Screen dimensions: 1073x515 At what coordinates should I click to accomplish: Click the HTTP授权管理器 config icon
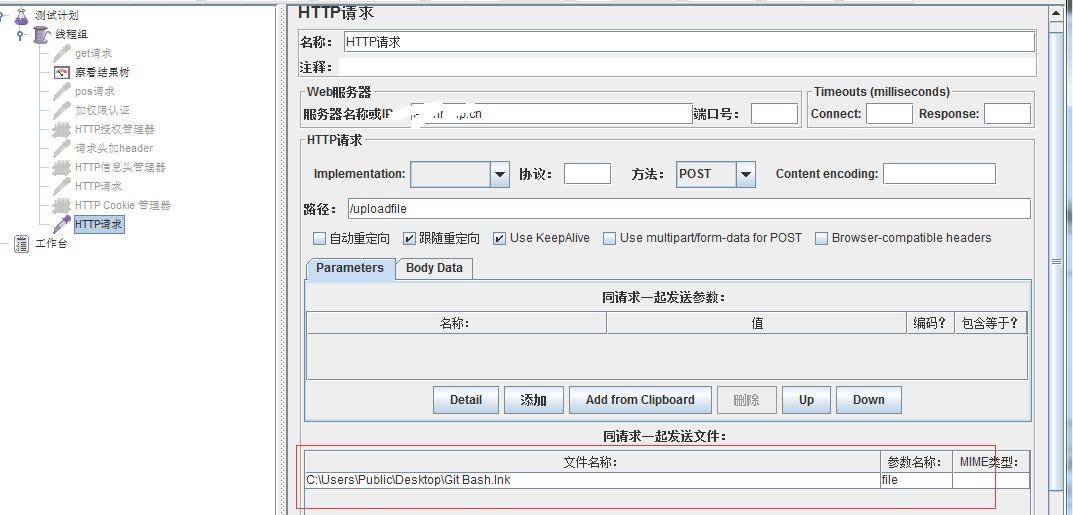click(62, 129)
